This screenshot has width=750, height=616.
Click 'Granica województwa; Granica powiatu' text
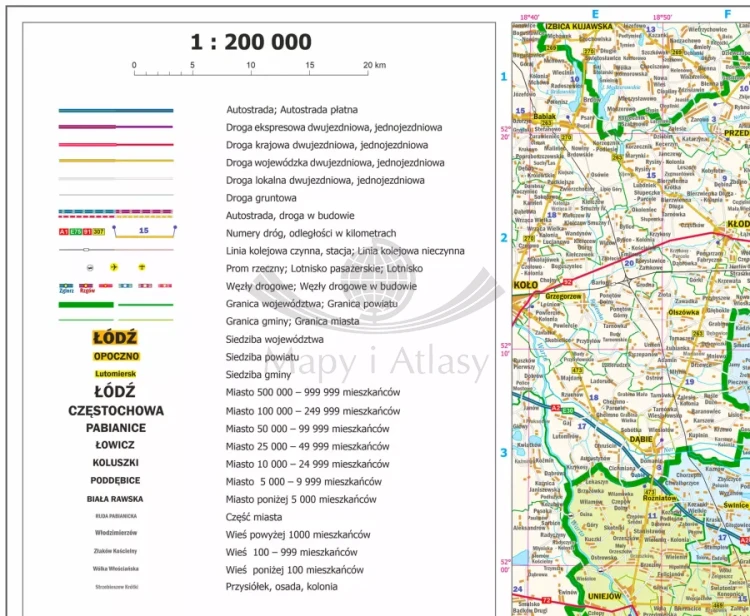tap(311, 304)
